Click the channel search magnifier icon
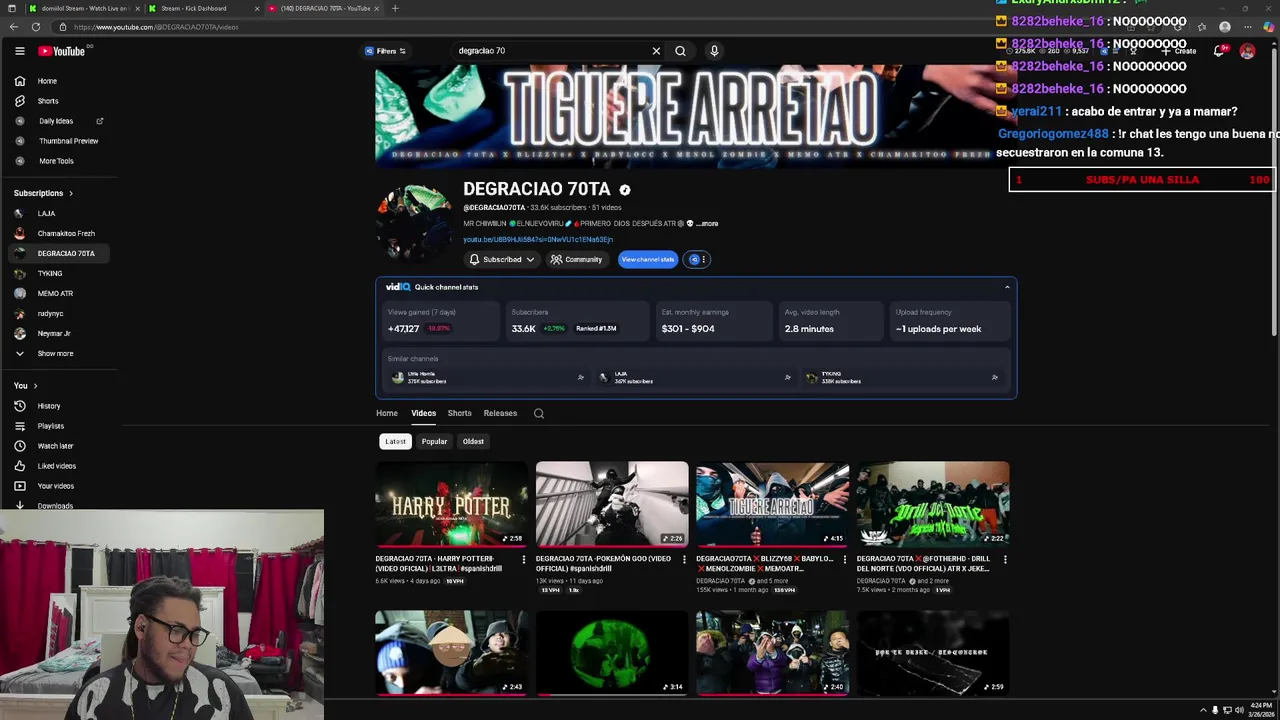This screenshot has height=720, width=1280. click(x=539, y=413)
